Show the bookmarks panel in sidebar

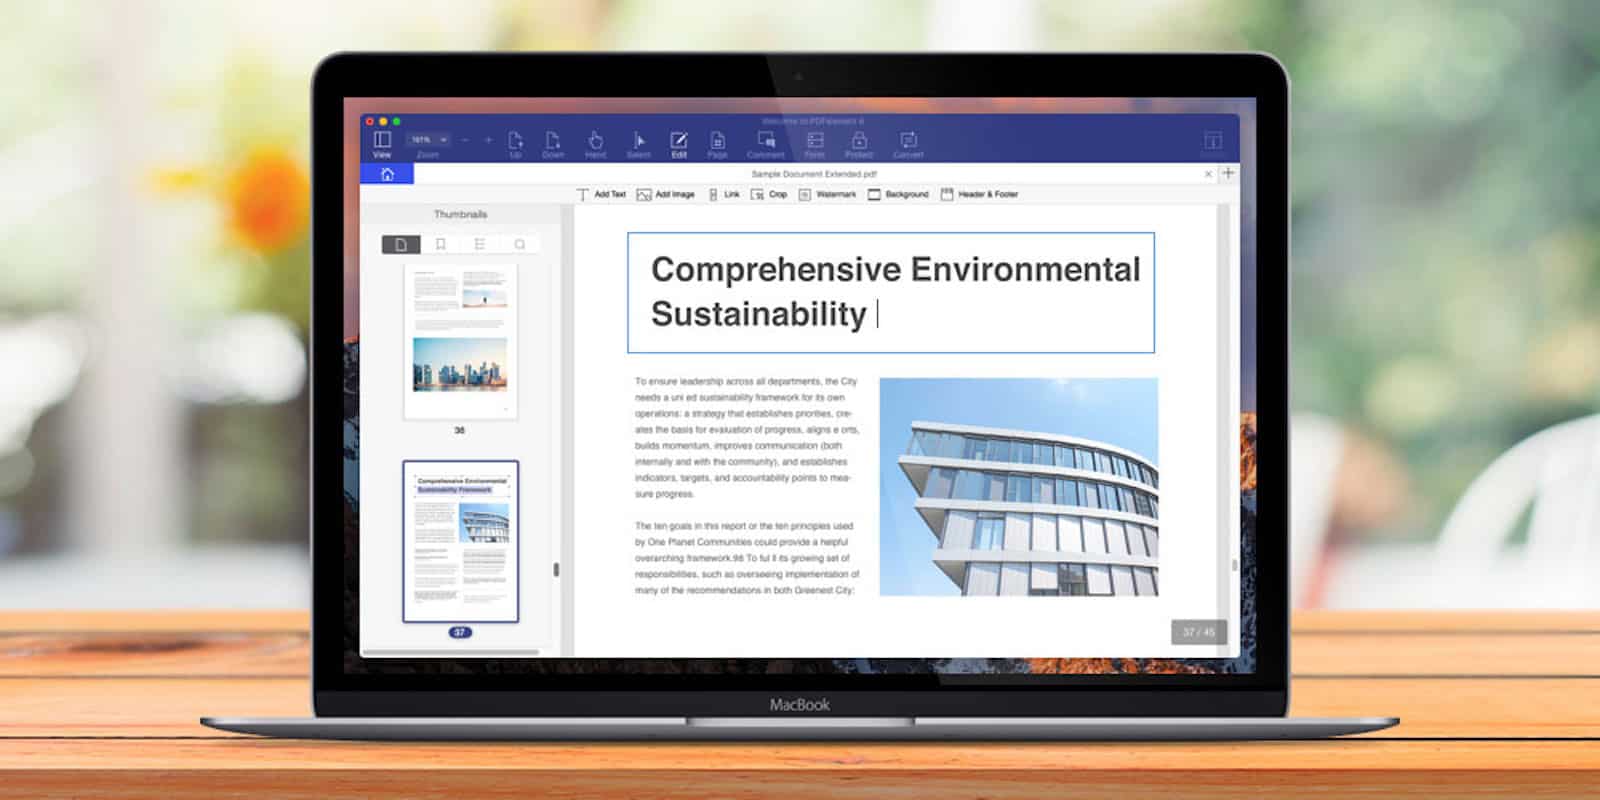(x=440, y=244)
